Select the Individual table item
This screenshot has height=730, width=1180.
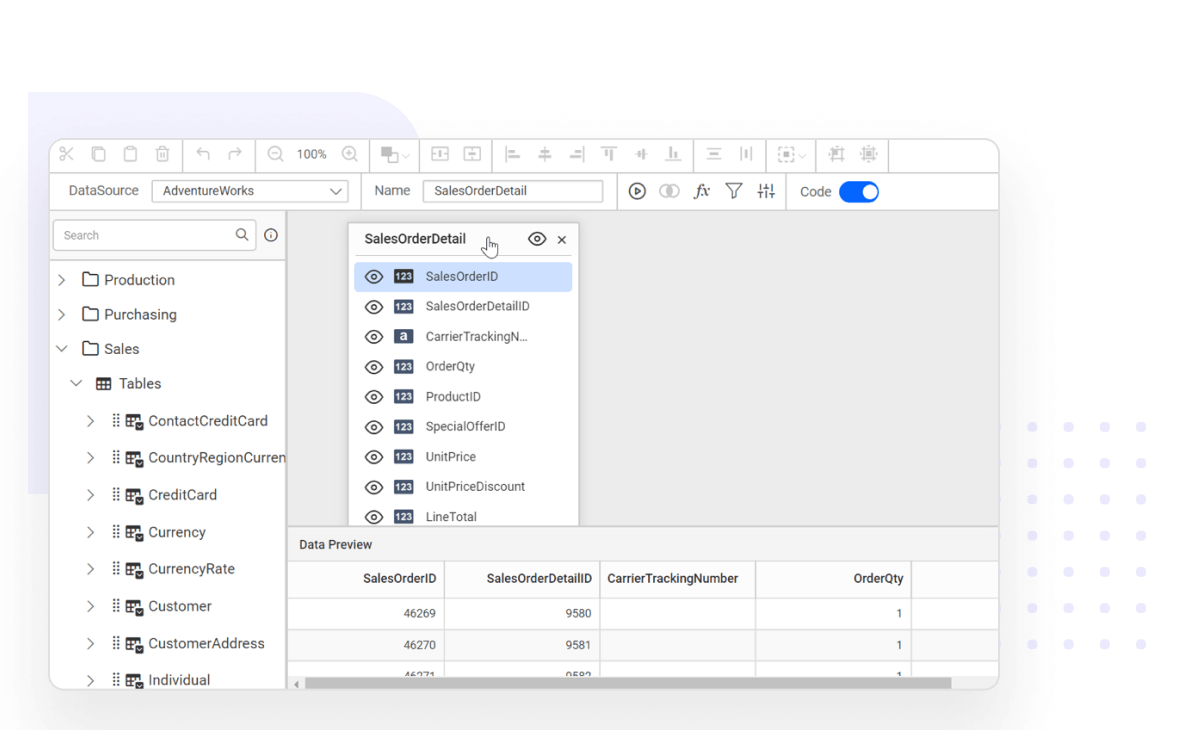(179, 680)
